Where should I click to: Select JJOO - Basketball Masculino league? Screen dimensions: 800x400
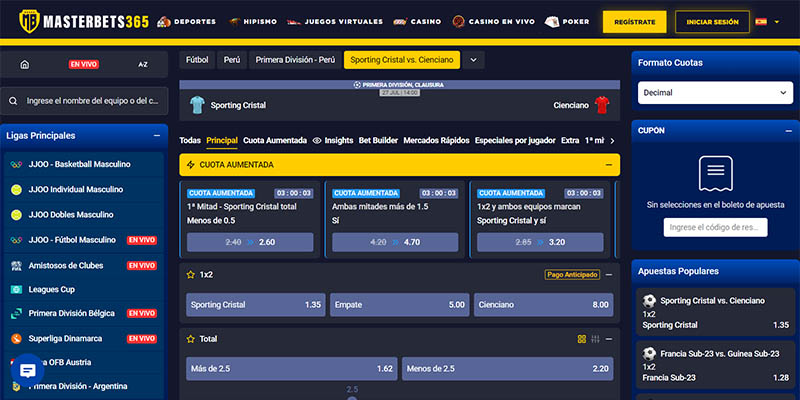[x=84, y=164]
